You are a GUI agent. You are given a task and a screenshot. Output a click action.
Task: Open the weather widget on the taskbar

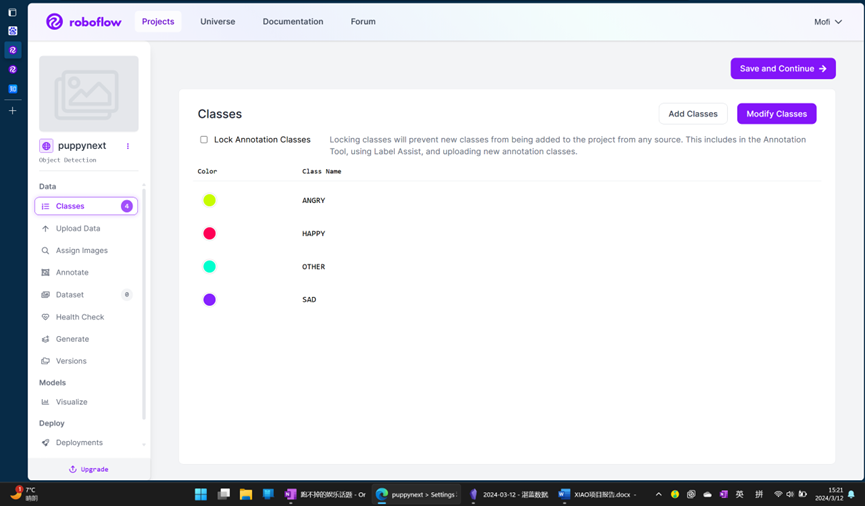pos(24,494)
